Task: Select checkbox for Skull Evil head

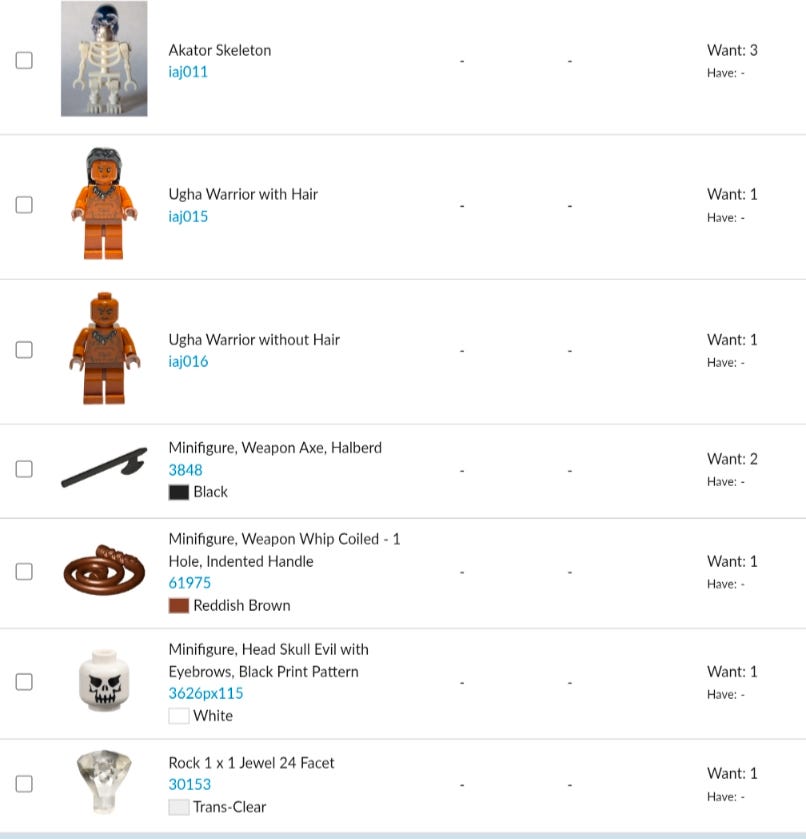Action: 24,682
